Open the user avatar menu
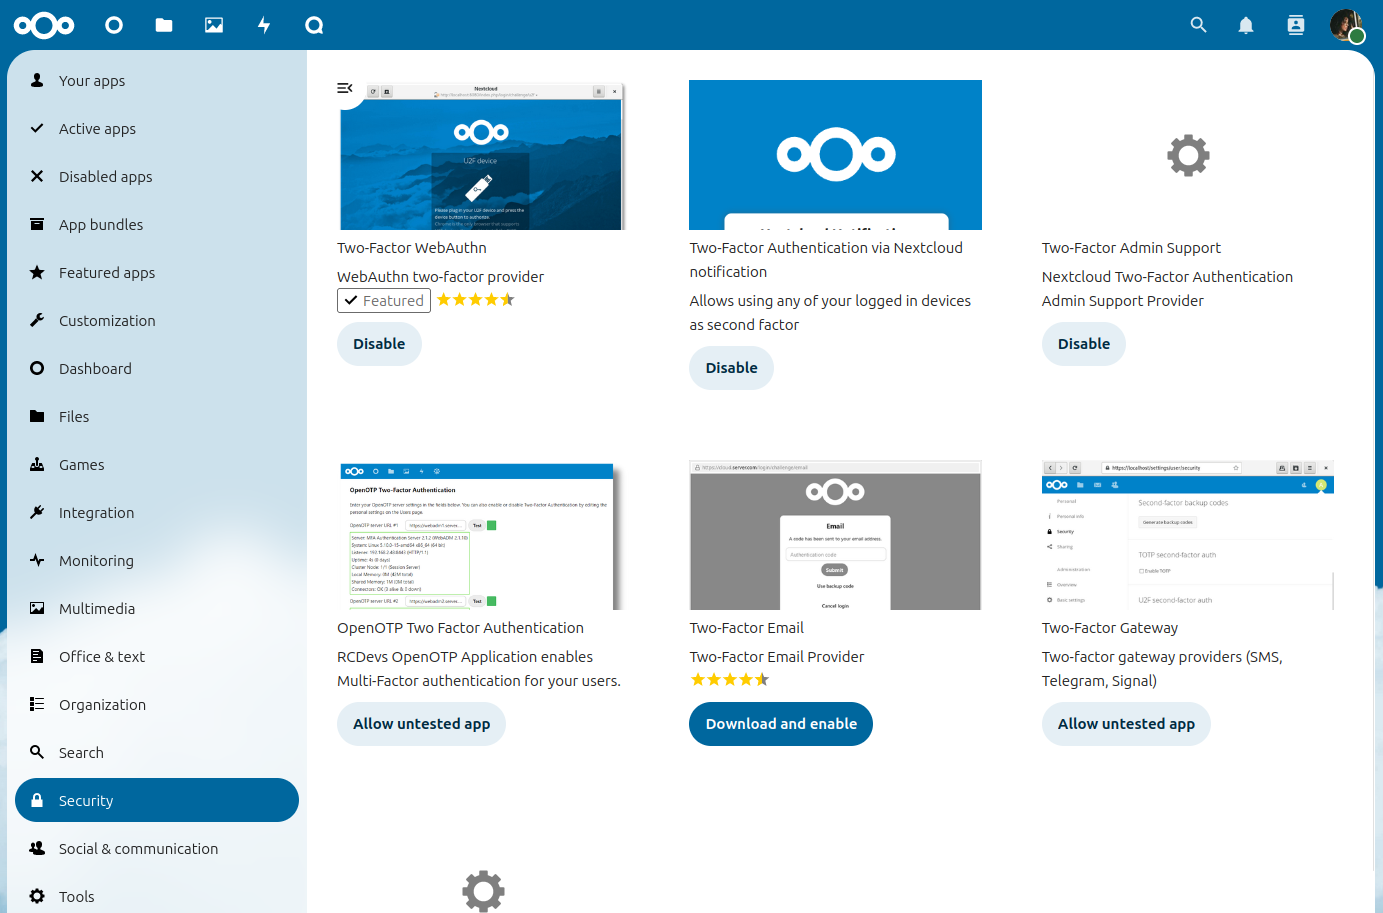 pyautogui.click(x=1346, y=25)
